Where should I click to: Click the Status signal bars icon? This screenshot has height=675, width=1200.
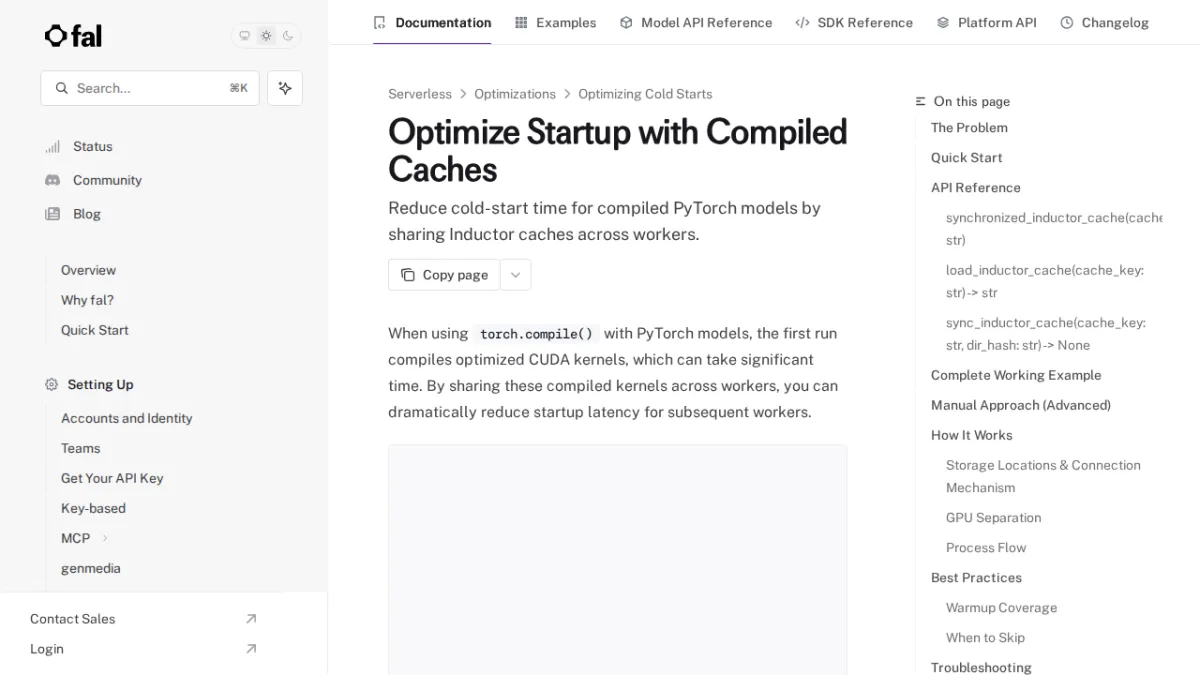point(52,146)
